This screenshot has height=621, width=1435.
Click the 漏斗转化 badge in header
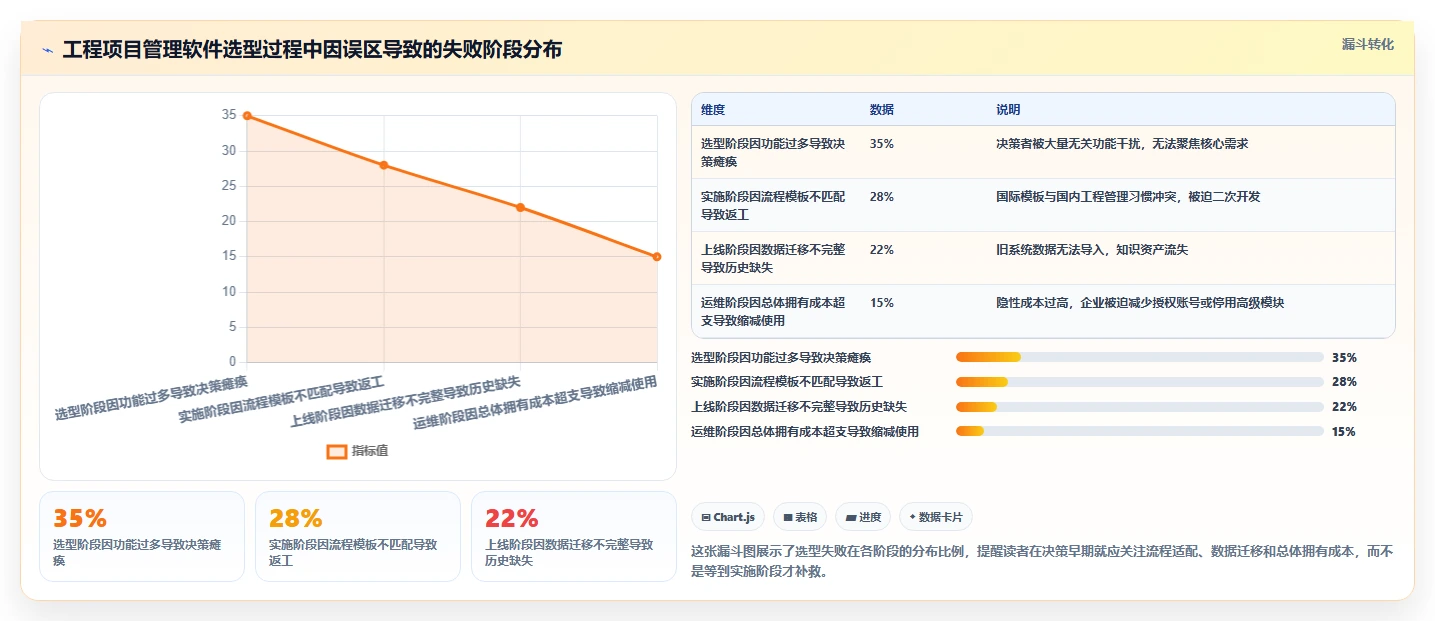[1367, 44]
